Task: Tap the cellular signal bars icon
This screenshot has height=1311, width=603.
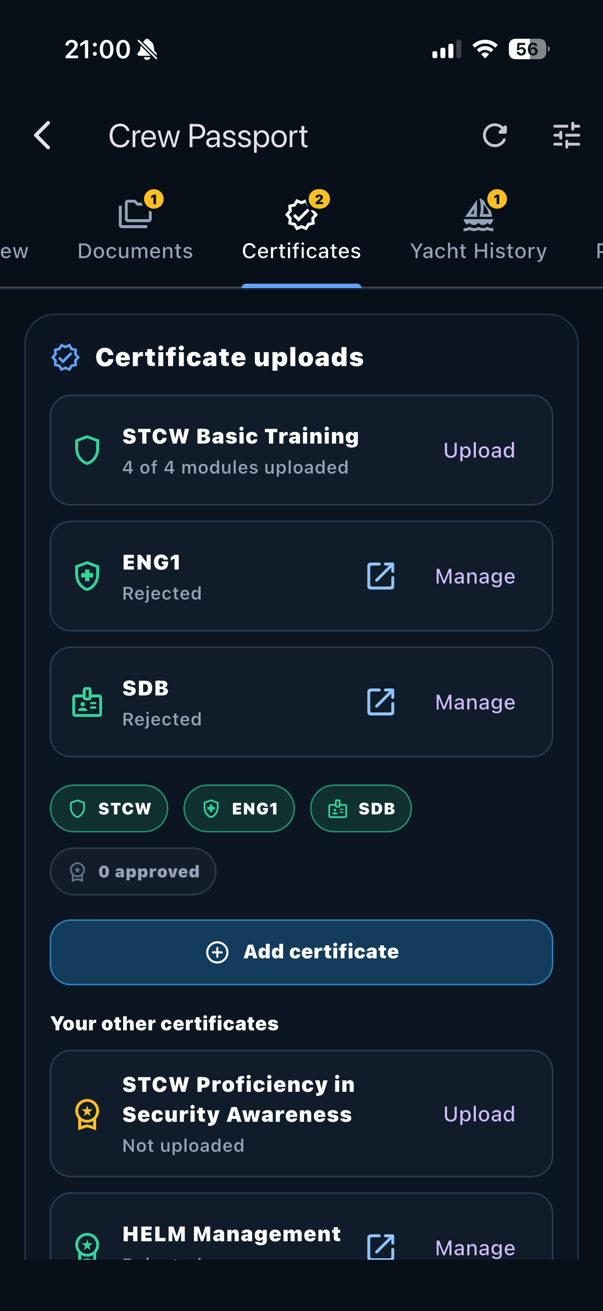Action: (446, 49)
